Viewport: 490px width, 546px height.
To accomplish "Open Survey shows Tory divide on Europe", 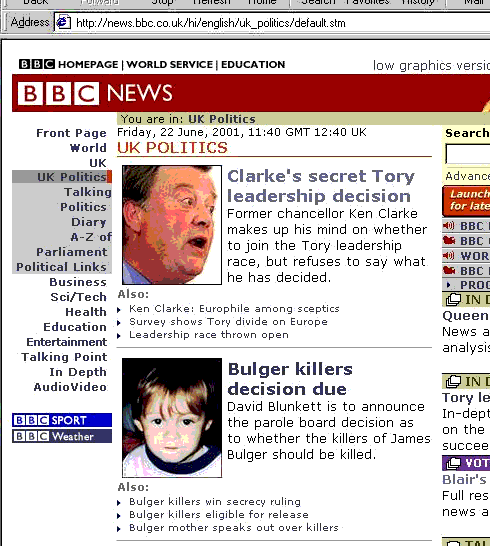I will 228,321.
